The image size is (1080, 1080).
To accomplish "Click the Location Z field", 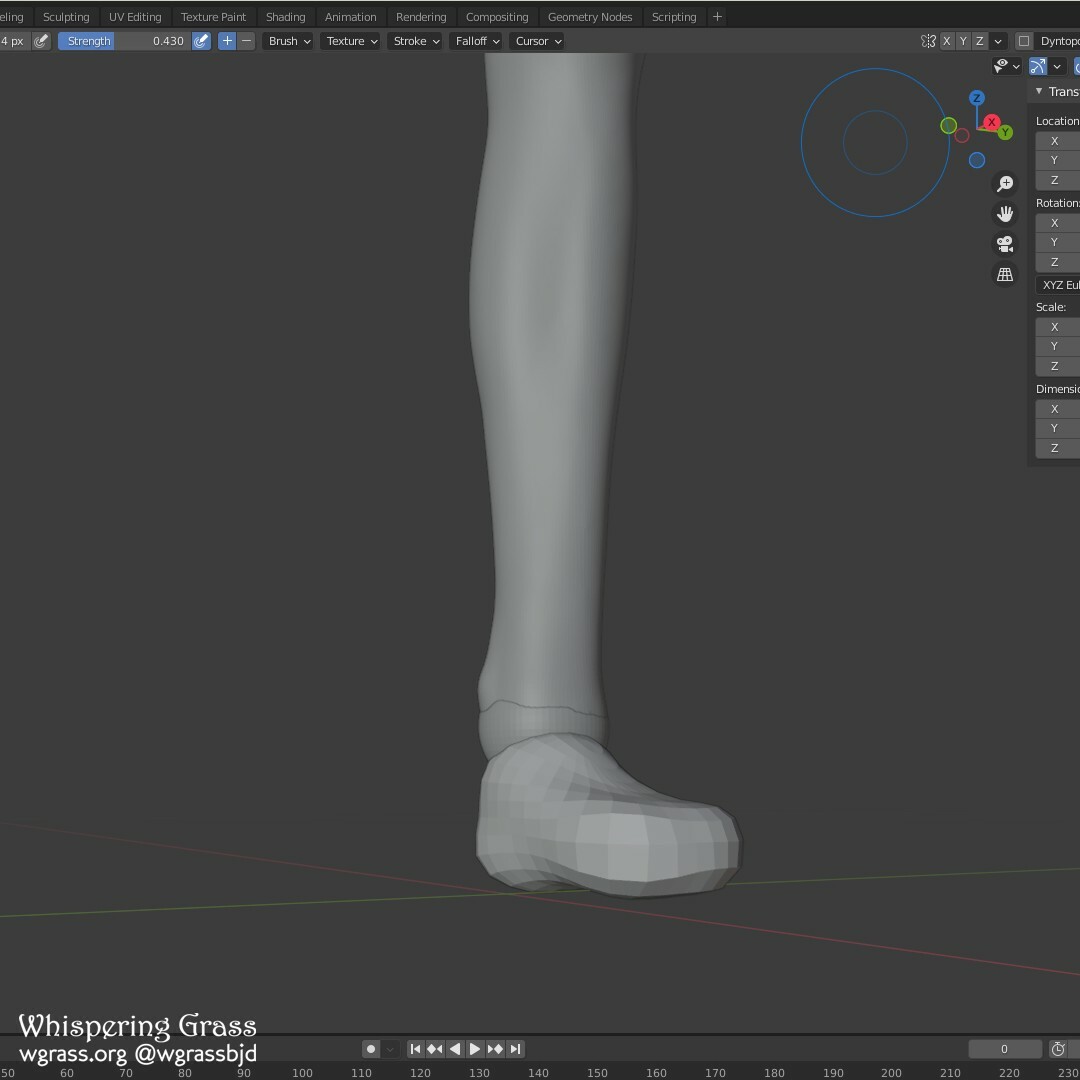I will coord(1058,180).
